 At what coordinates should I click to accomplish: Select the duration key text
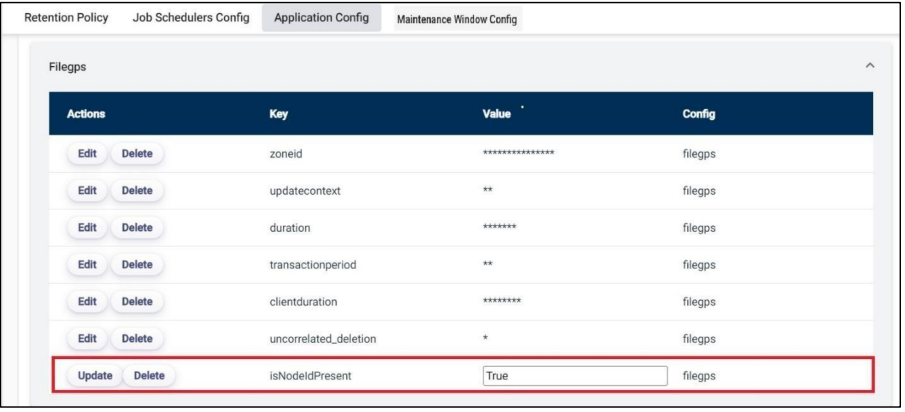pyautogui.click(x=290, y=228)
